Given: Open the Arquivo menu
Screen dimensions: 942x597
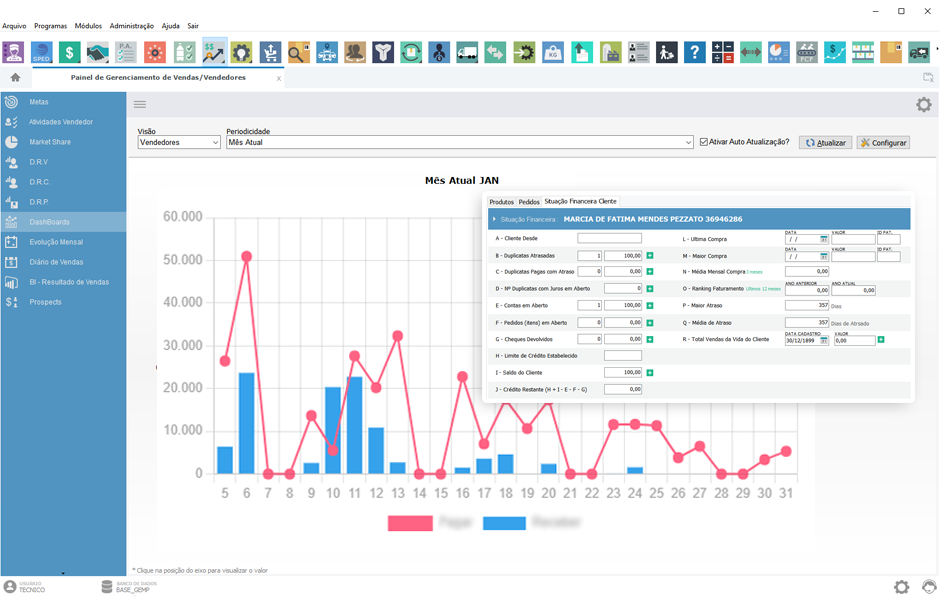Looking at the screenshot, I should (x=14, y=26).
